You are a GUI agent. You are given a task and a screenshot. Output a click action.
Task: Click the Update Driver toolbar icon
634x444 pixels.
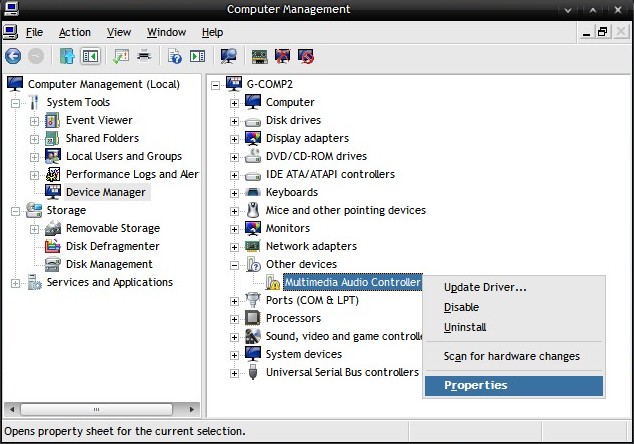(259, 56)
